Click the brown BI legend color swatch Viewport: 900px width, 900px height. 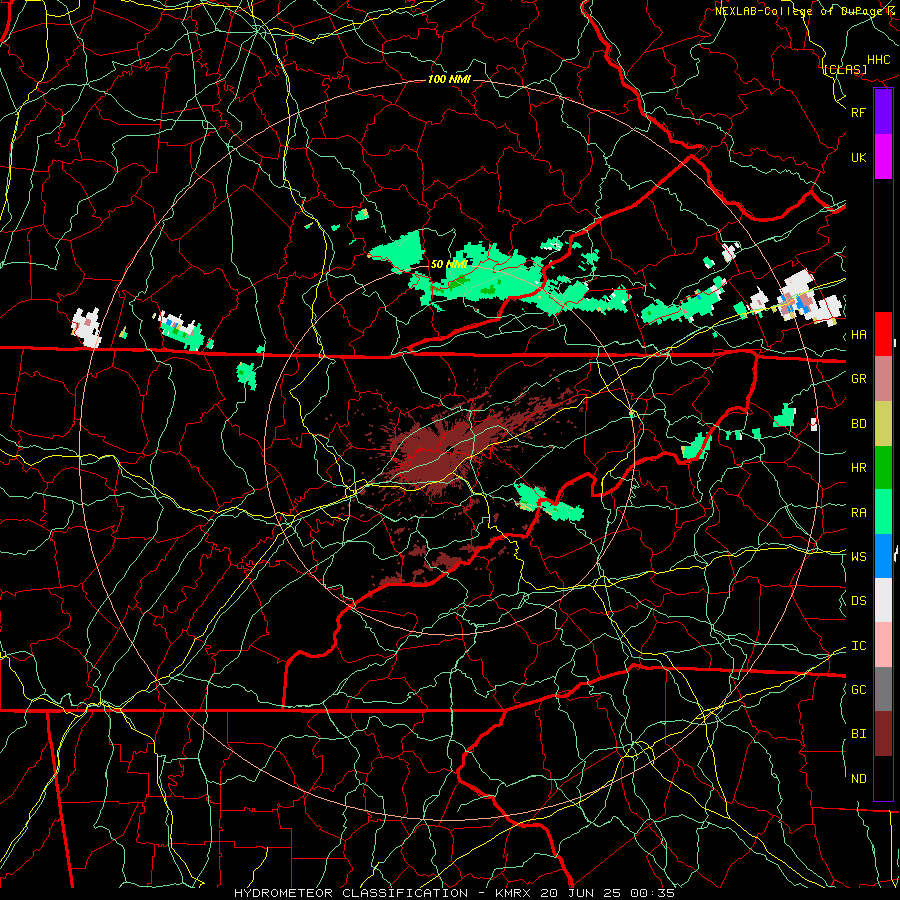click(x=883, y=734)
